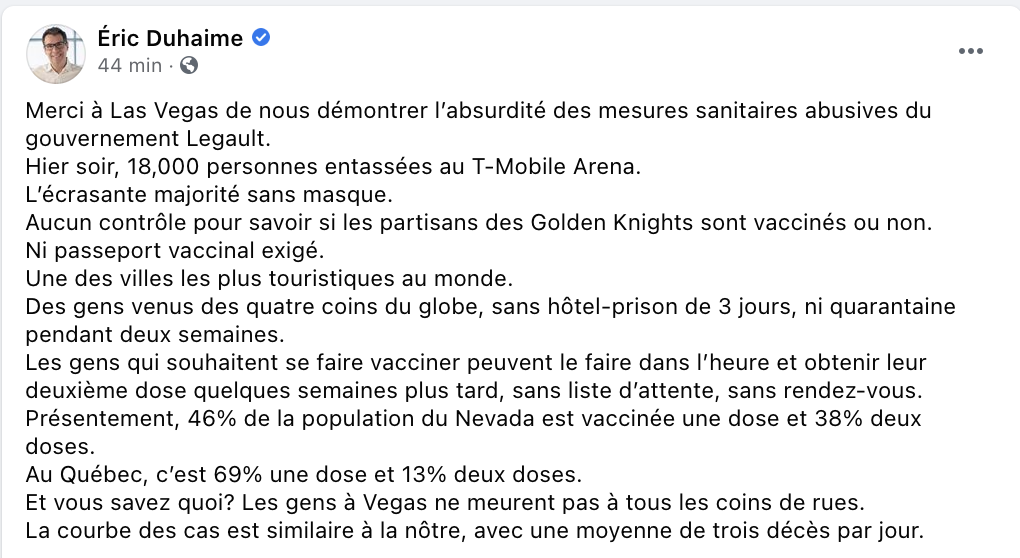Click 'Ni passeport vaccinal exigé.' line
1020x558 pixels.
174,250
